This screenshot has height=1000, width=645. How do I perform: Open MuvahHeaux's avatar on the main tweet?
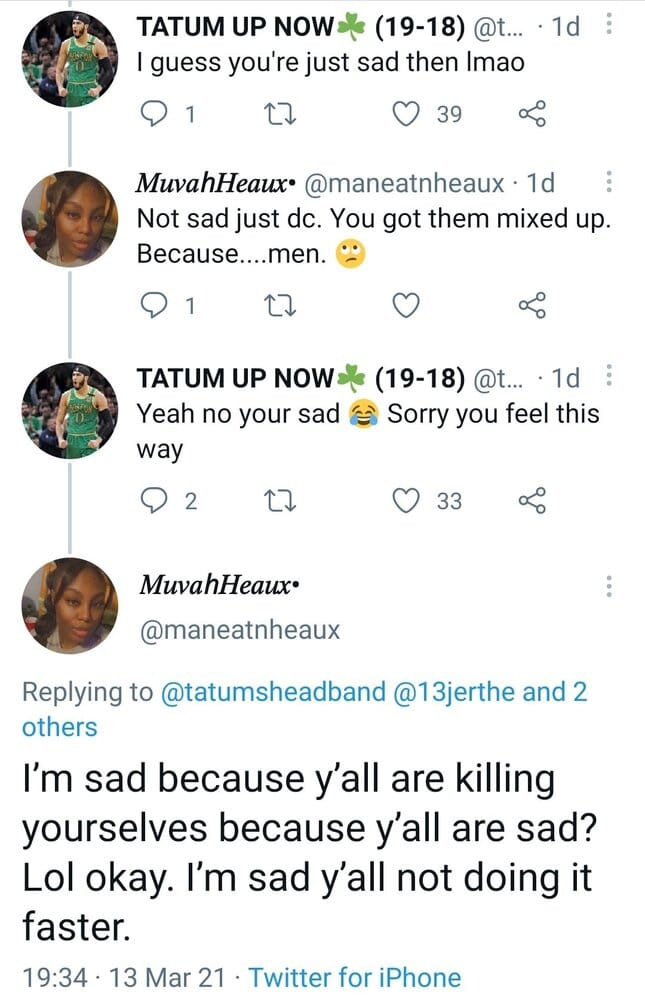[70, 606]
